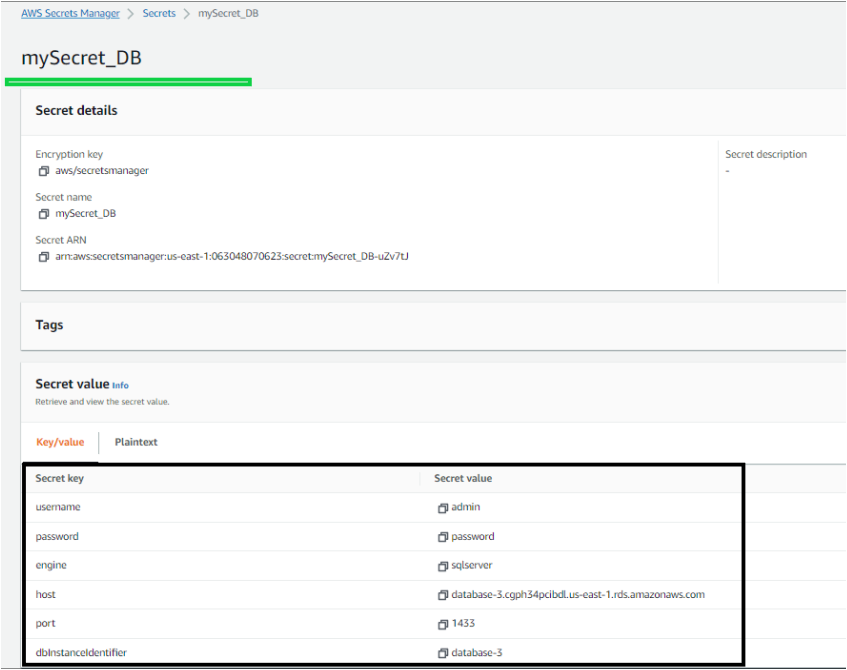Copy the sqlserver engine value
This screenshot has width=847, height=670.
click(x=440, y=565)
